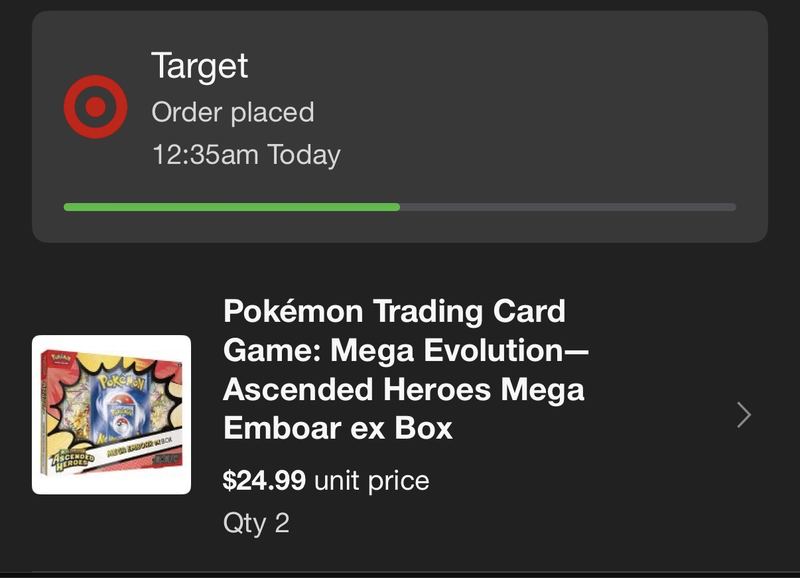Click the Game: Mega Evolution title line
The height and width of the screenshot is (578, 800).
[406, 350]
